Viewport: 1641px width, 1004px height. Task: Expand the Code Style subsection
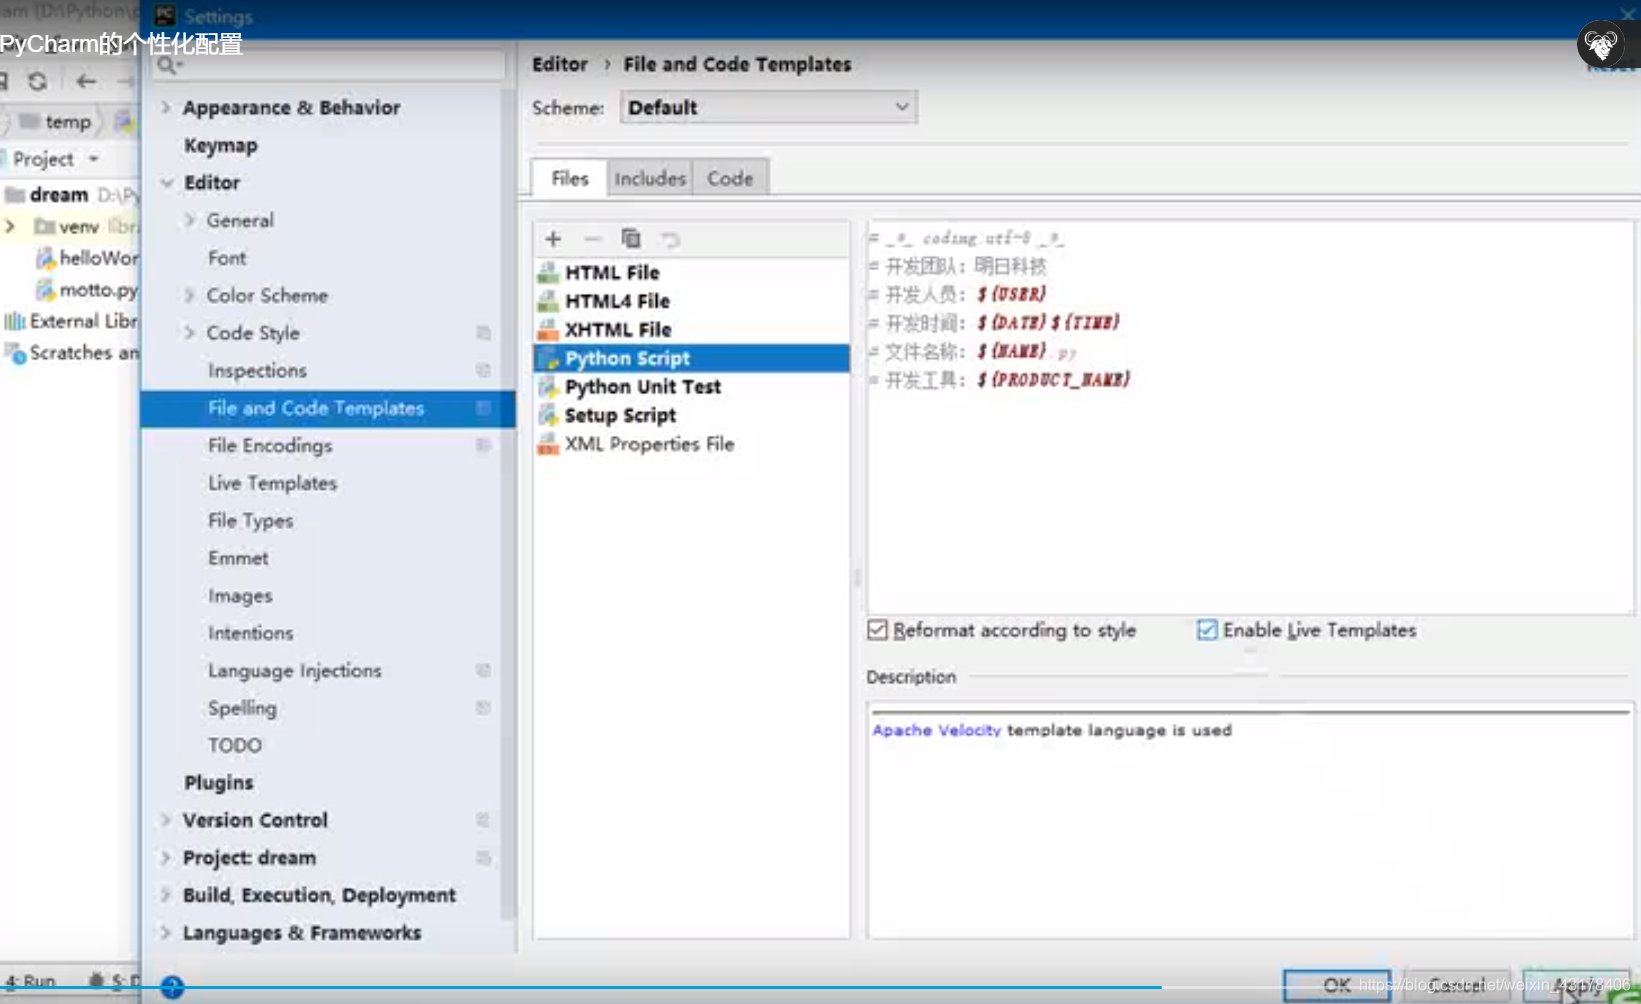click(189, 333)
